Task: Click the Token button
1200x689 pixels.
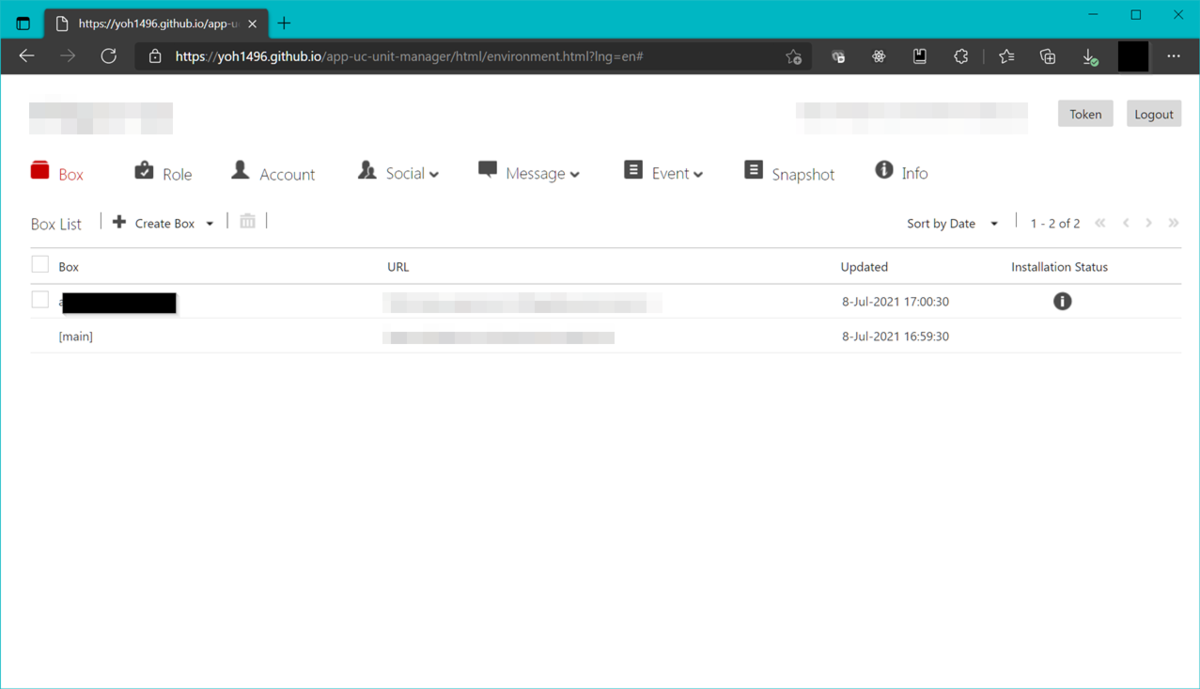Action: 1085,114
